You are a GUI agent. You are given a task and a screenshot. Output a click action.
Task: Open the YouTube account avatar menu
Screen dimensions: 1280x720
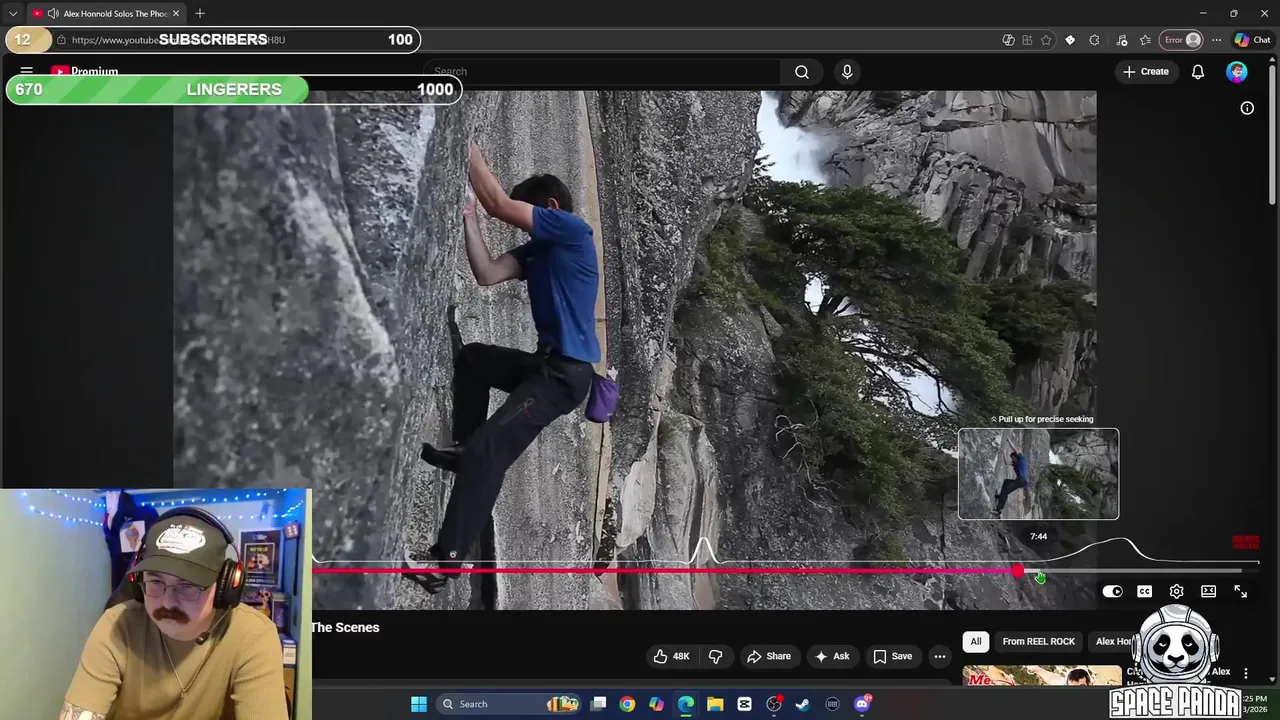tap(1237, 71)
